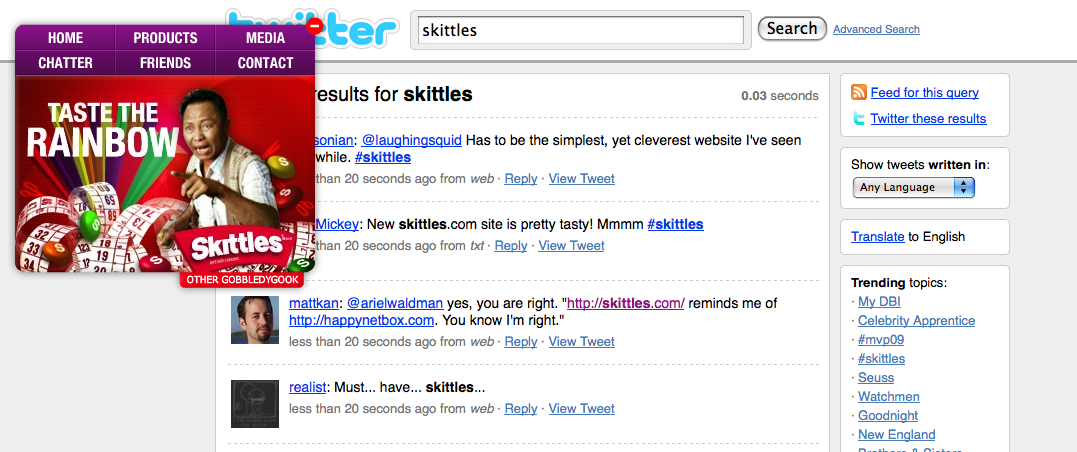The image size is (1077, 452).
Task: Open the Feed for this query link
Action: point(925,93)
